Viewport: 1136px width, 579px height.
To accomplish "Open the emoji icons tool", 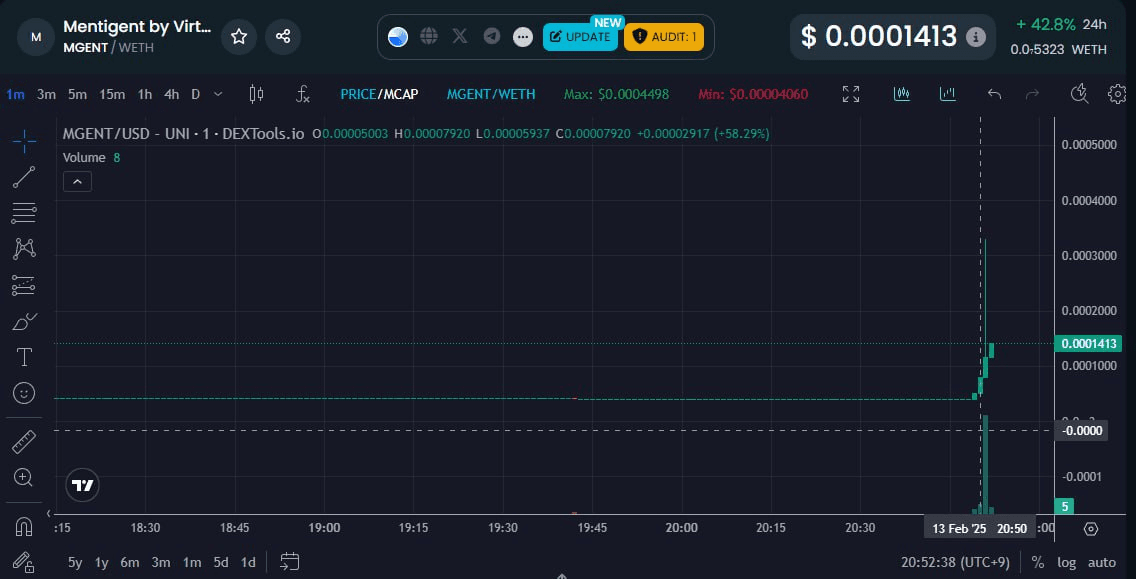I will (x=24, y=393).
